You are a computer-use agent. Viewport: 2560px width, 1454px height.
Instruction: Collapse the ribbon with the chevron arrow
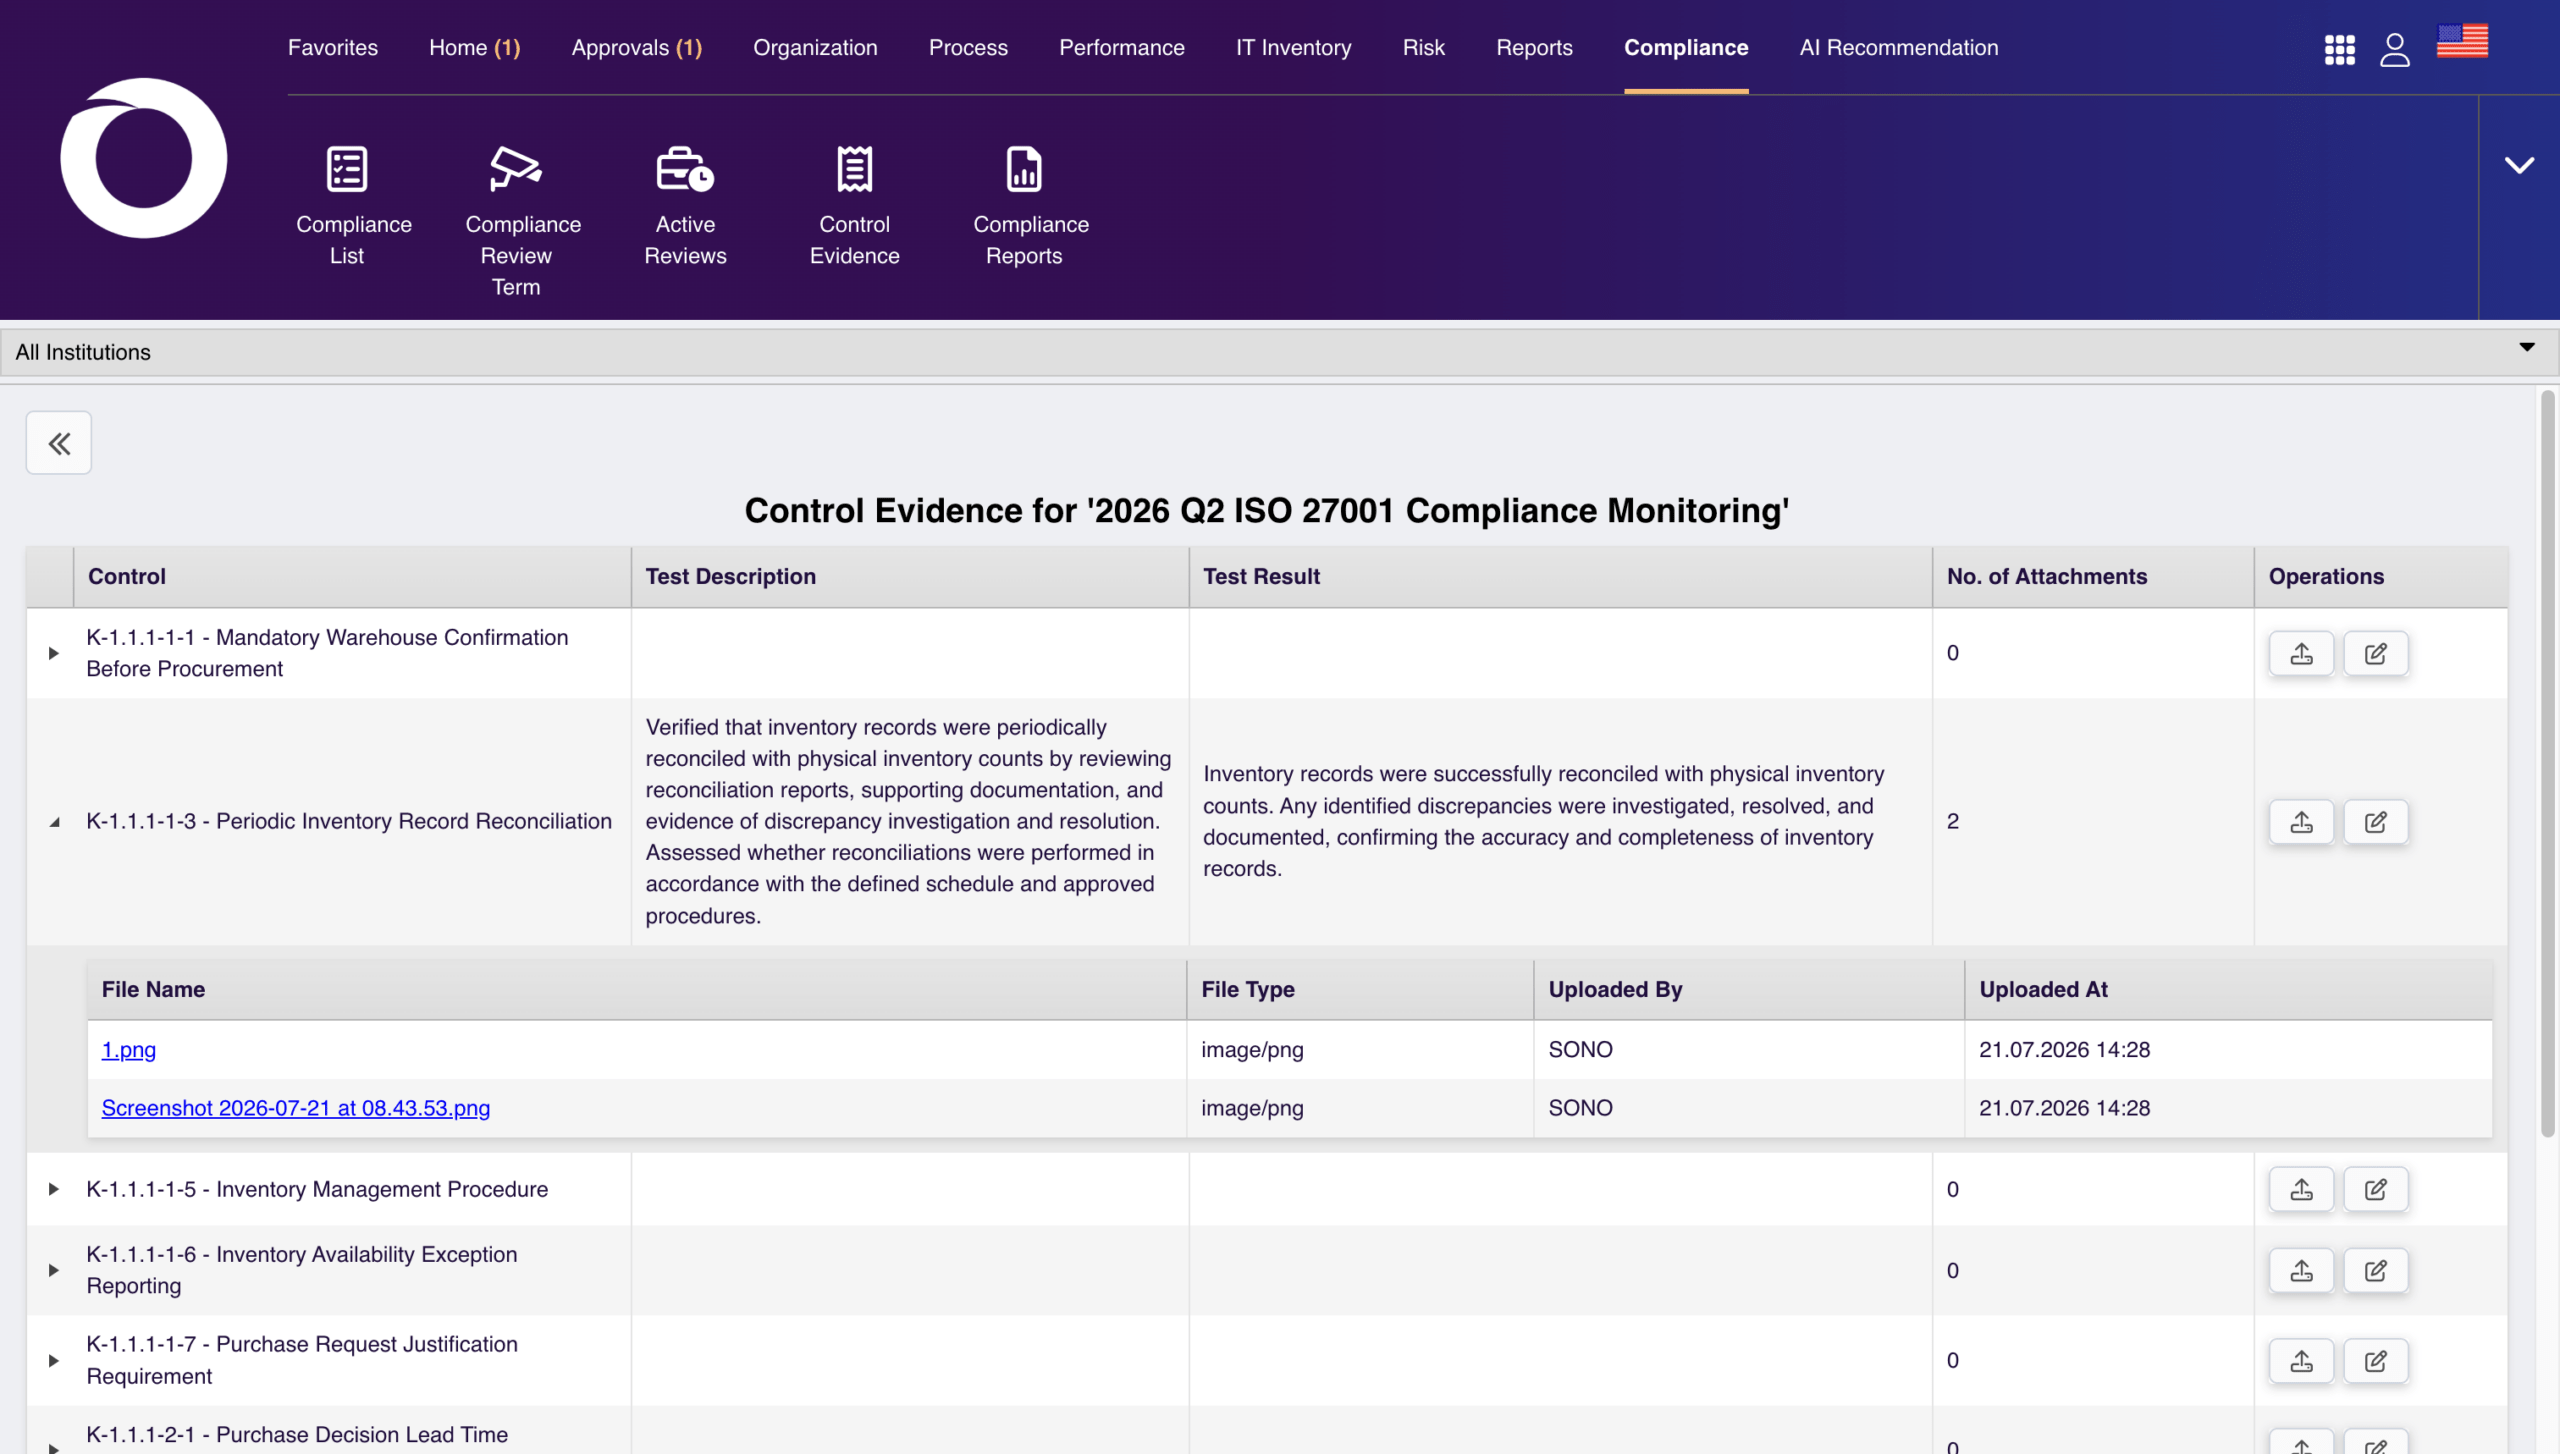tap(2519, 165)
